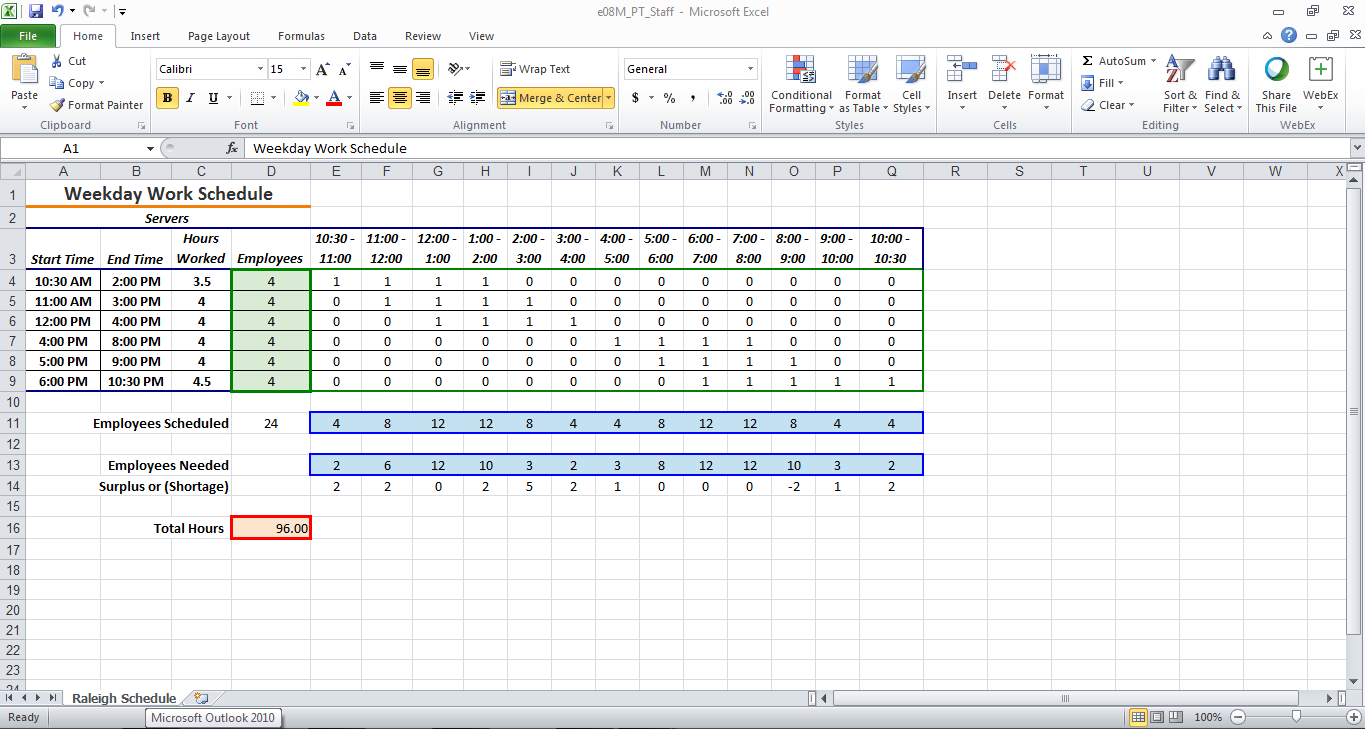Click the Delete cells button
This screenshot has height=729, width=1365.
tap(1004, 84)
